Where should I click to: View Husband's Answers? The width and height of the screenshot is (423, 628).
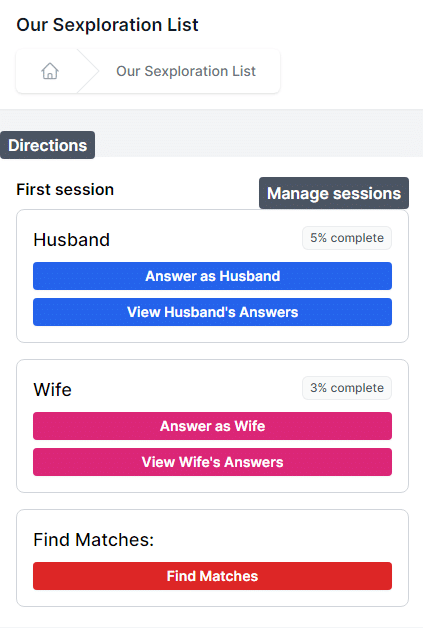(212, 312)
